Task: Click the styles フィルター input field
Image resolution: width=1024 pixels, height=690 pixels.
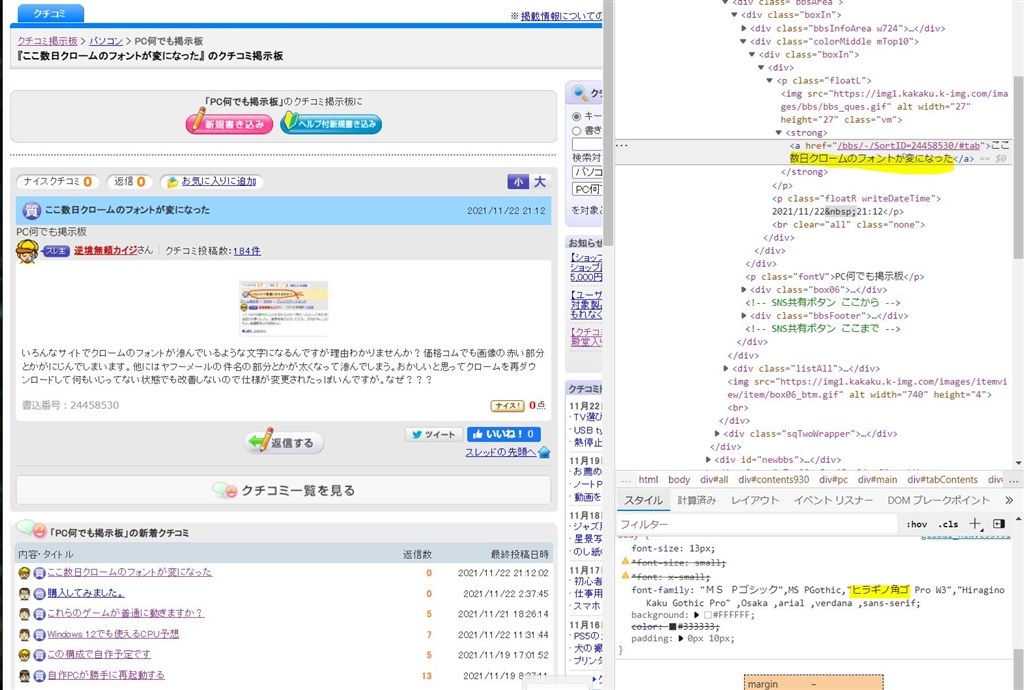Action: tap(758, 524)
